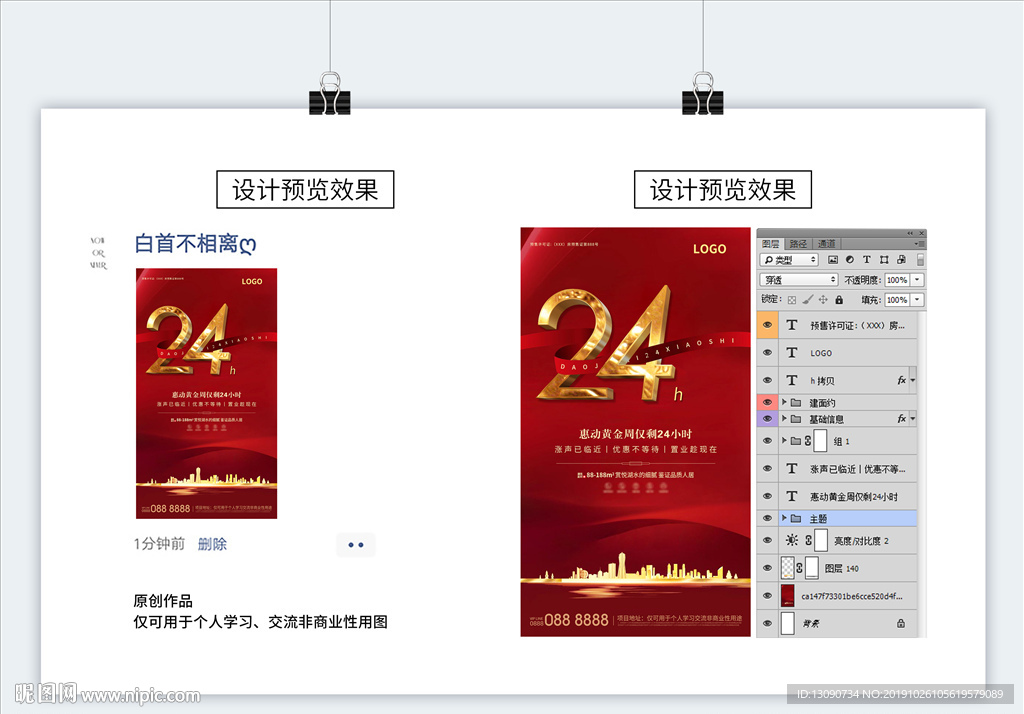Click the red ca147f layer thumbnail

(788, 594)
